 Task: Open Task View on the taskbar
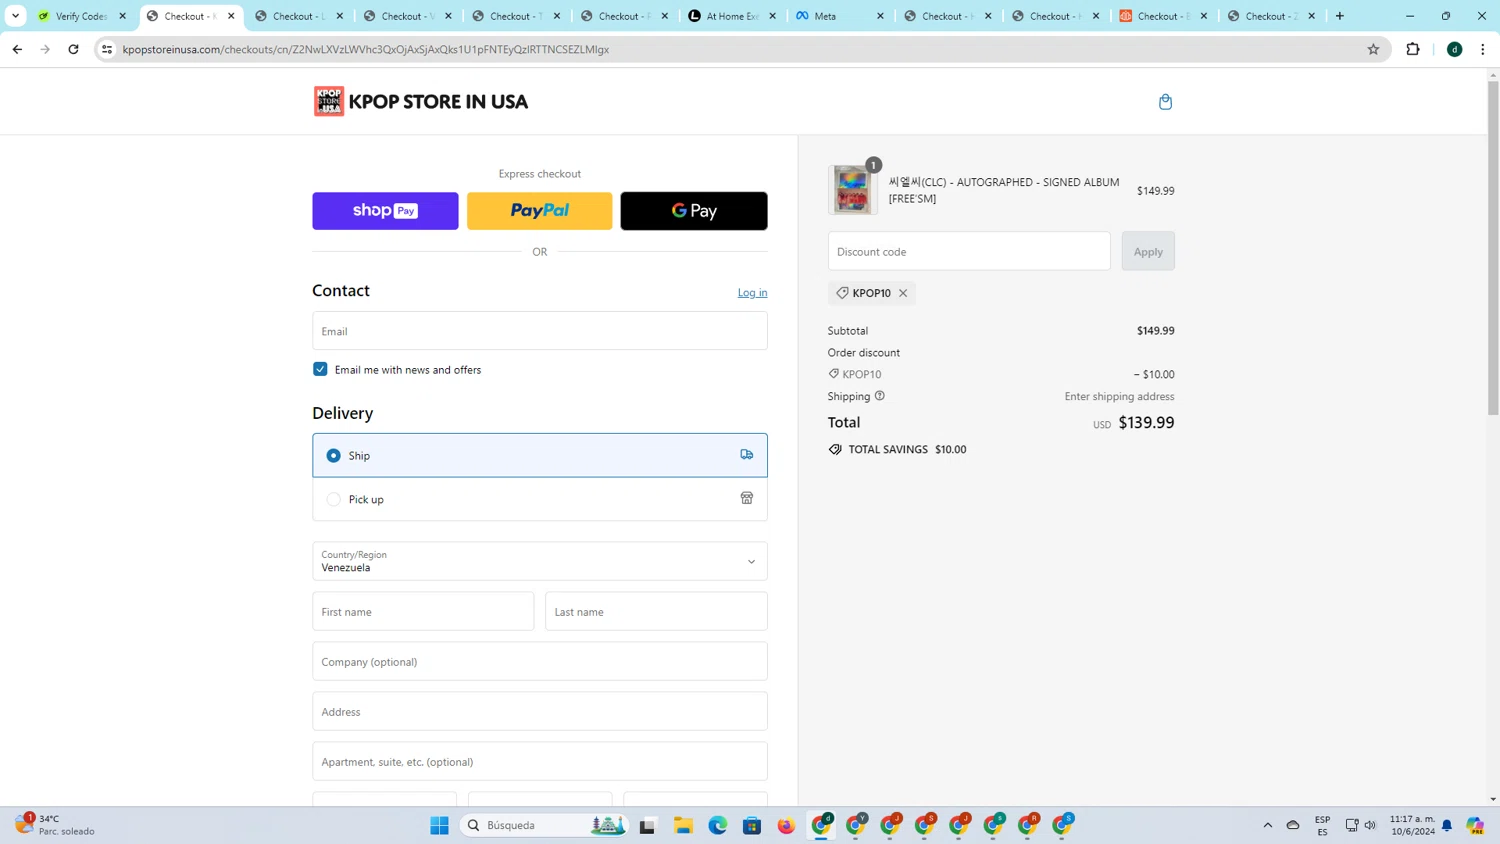point(647,825)
